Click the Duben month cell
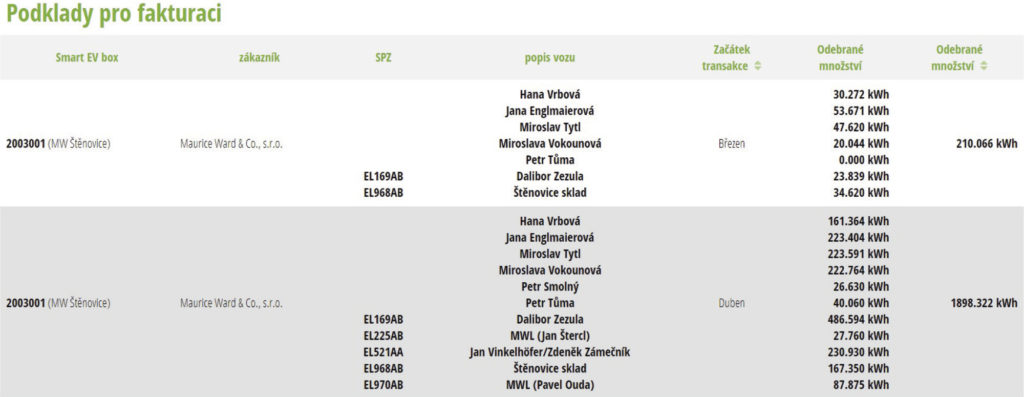 [x=731, y=304]
